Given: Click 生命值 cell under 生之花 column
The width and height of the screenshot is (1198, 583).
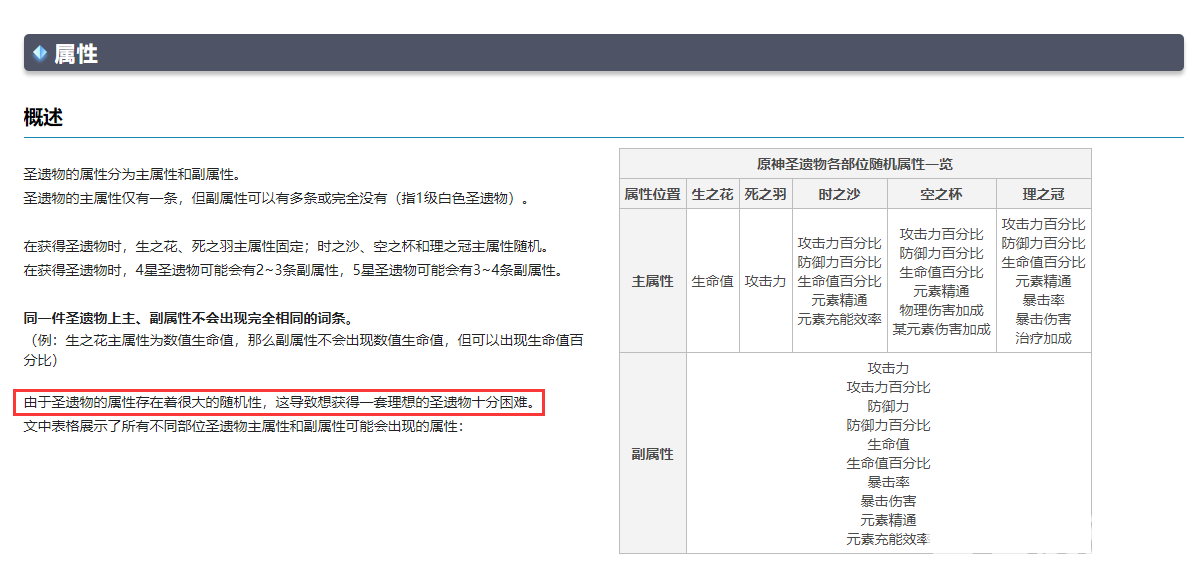Looking at the screenshot, I should tap(713, 281).
